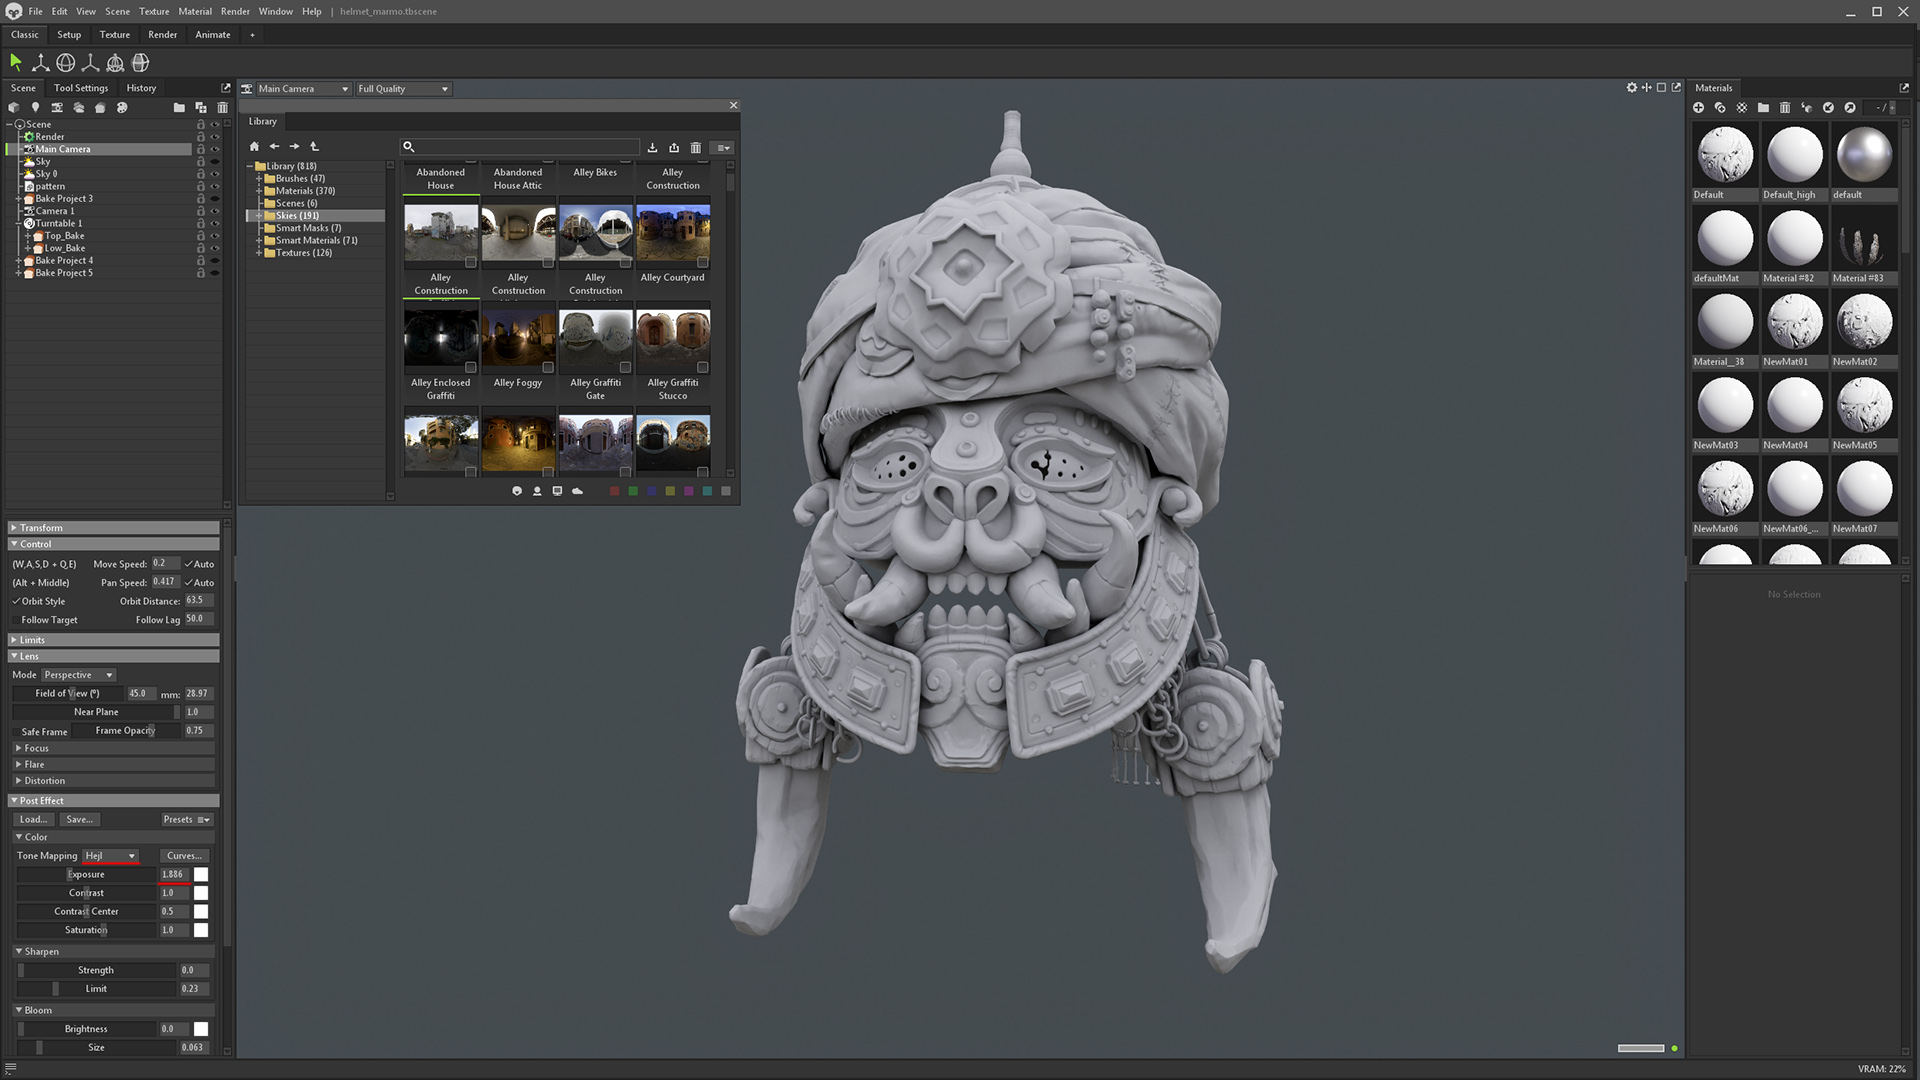Delete selected material trash icon
Screen dimensions: 1920x1080
1785,108
